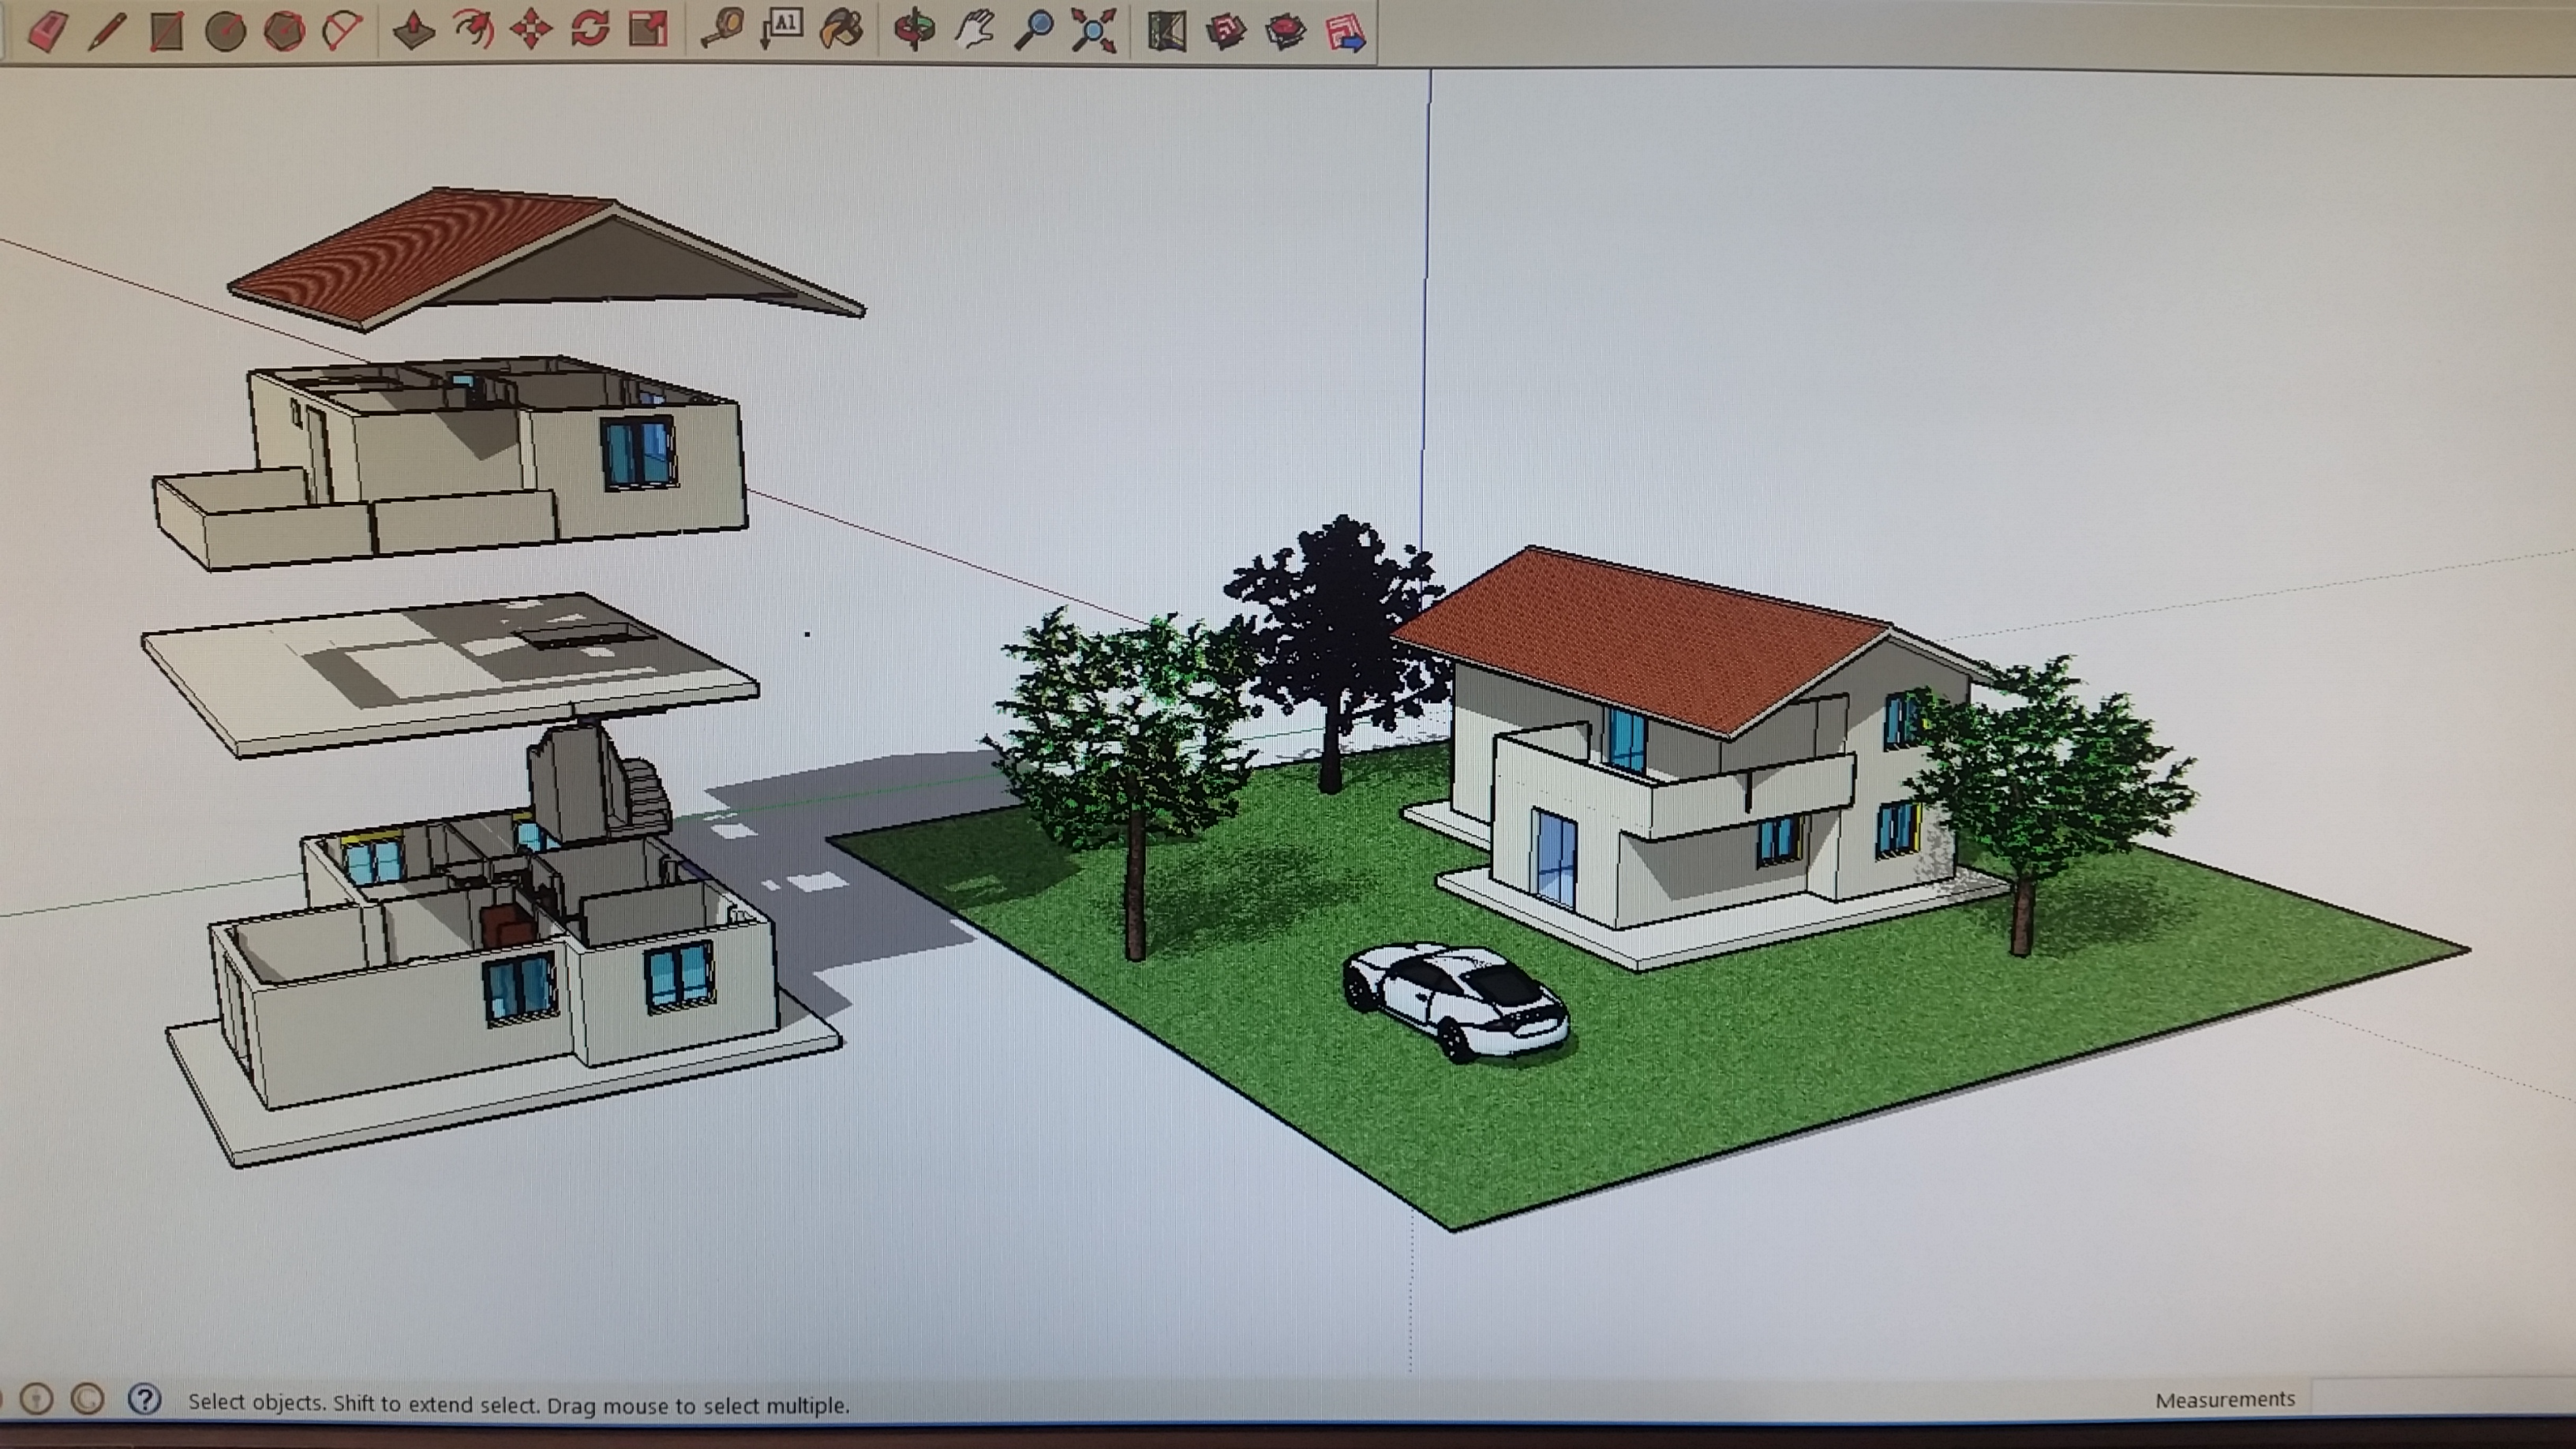Click the Zoom Extents icon
Screen dimensions: 2576x1449
click(x=1093, y=30)
